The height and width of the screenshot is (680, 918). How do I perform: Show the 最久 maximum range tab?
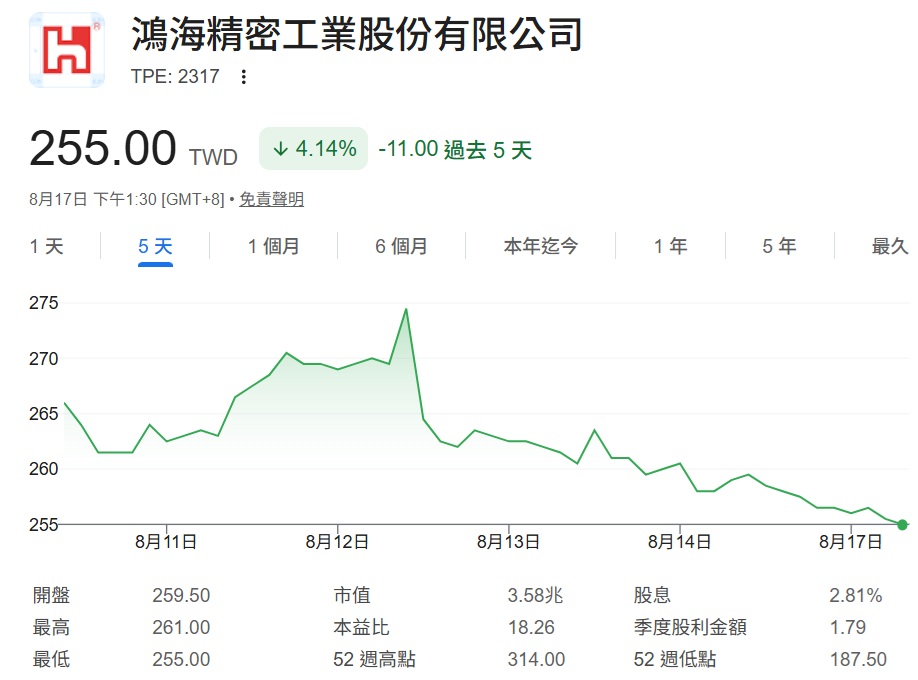click(890, 246)
